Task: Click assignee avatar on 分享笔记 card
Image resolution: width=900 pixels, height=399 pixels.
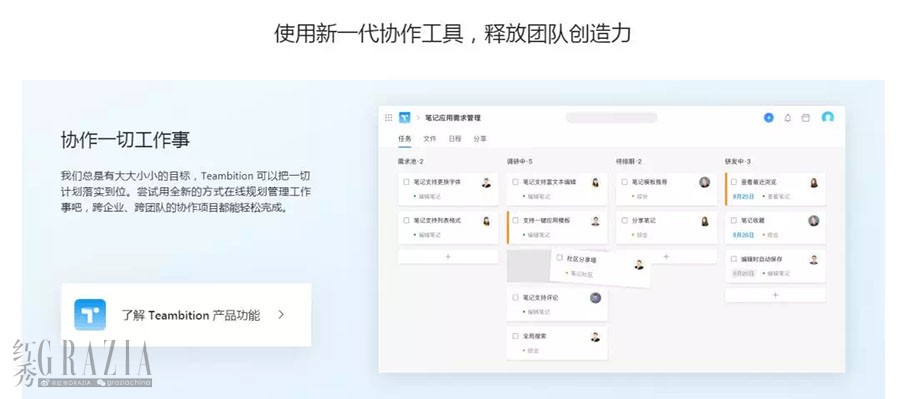Action: coord(705,221)
